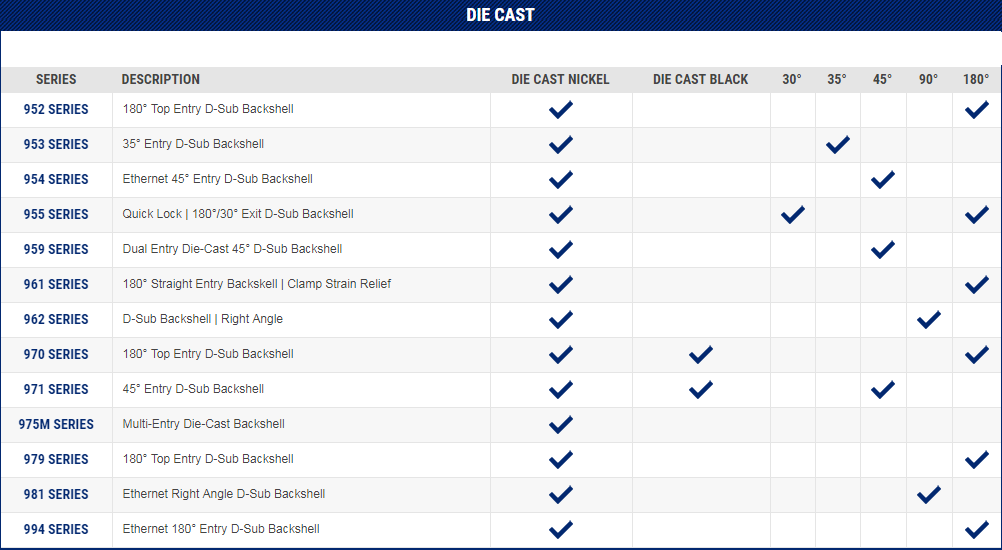Screen dimensions: 1002x550
Task: Click the 994 SERIES link
Action: [x=56, y=529]
